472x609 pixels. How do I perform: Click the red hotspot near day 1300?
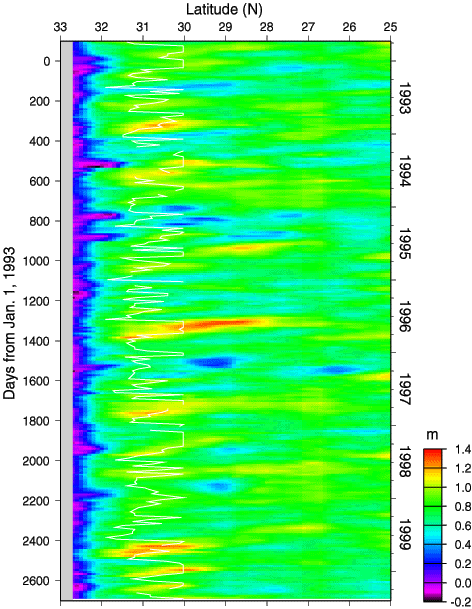(221, 323)
